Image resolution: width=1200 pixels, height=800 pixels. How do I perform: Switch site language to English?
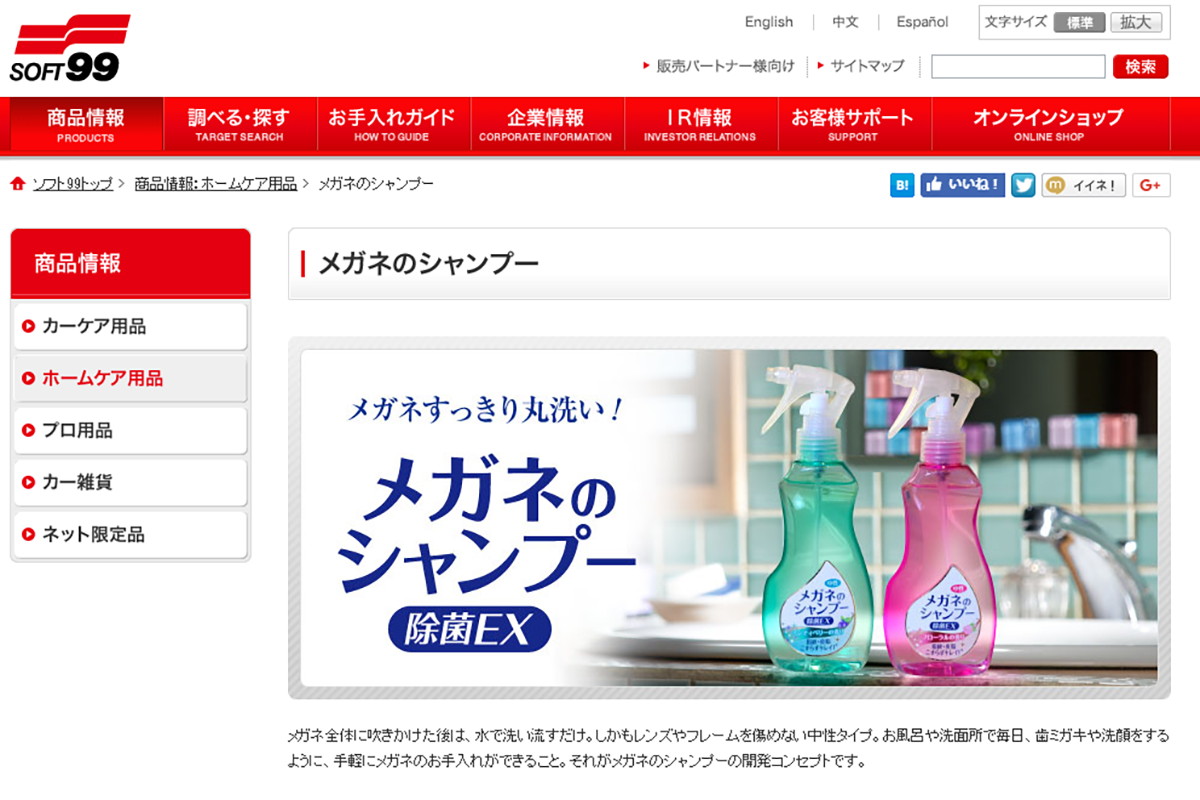(769, 22)
